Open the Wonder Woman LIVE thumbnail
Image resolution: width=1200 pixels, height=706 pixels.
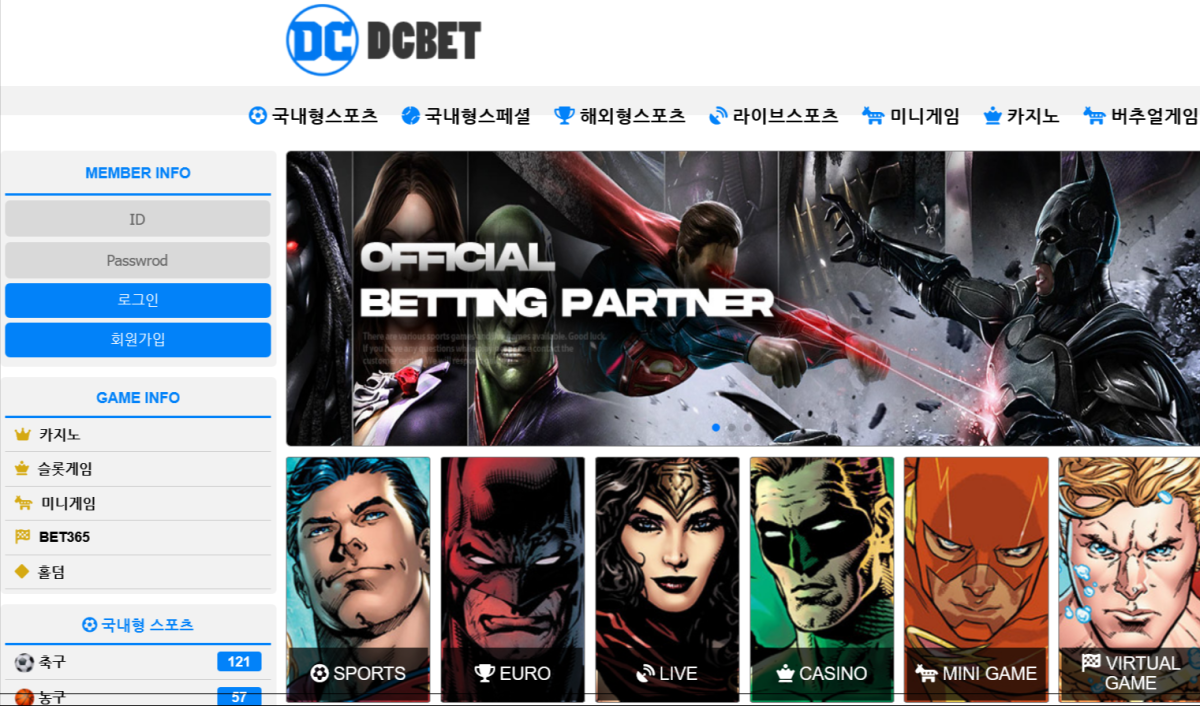[x=667, y=580]
